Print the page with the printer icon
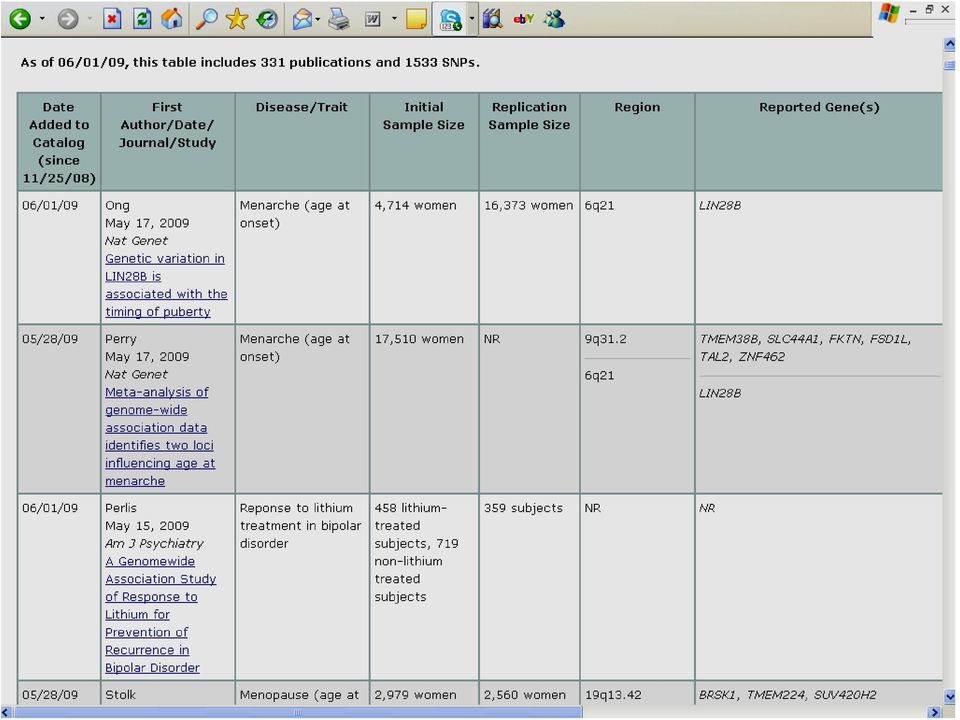 pyautogui.click(x=339, y=19)
